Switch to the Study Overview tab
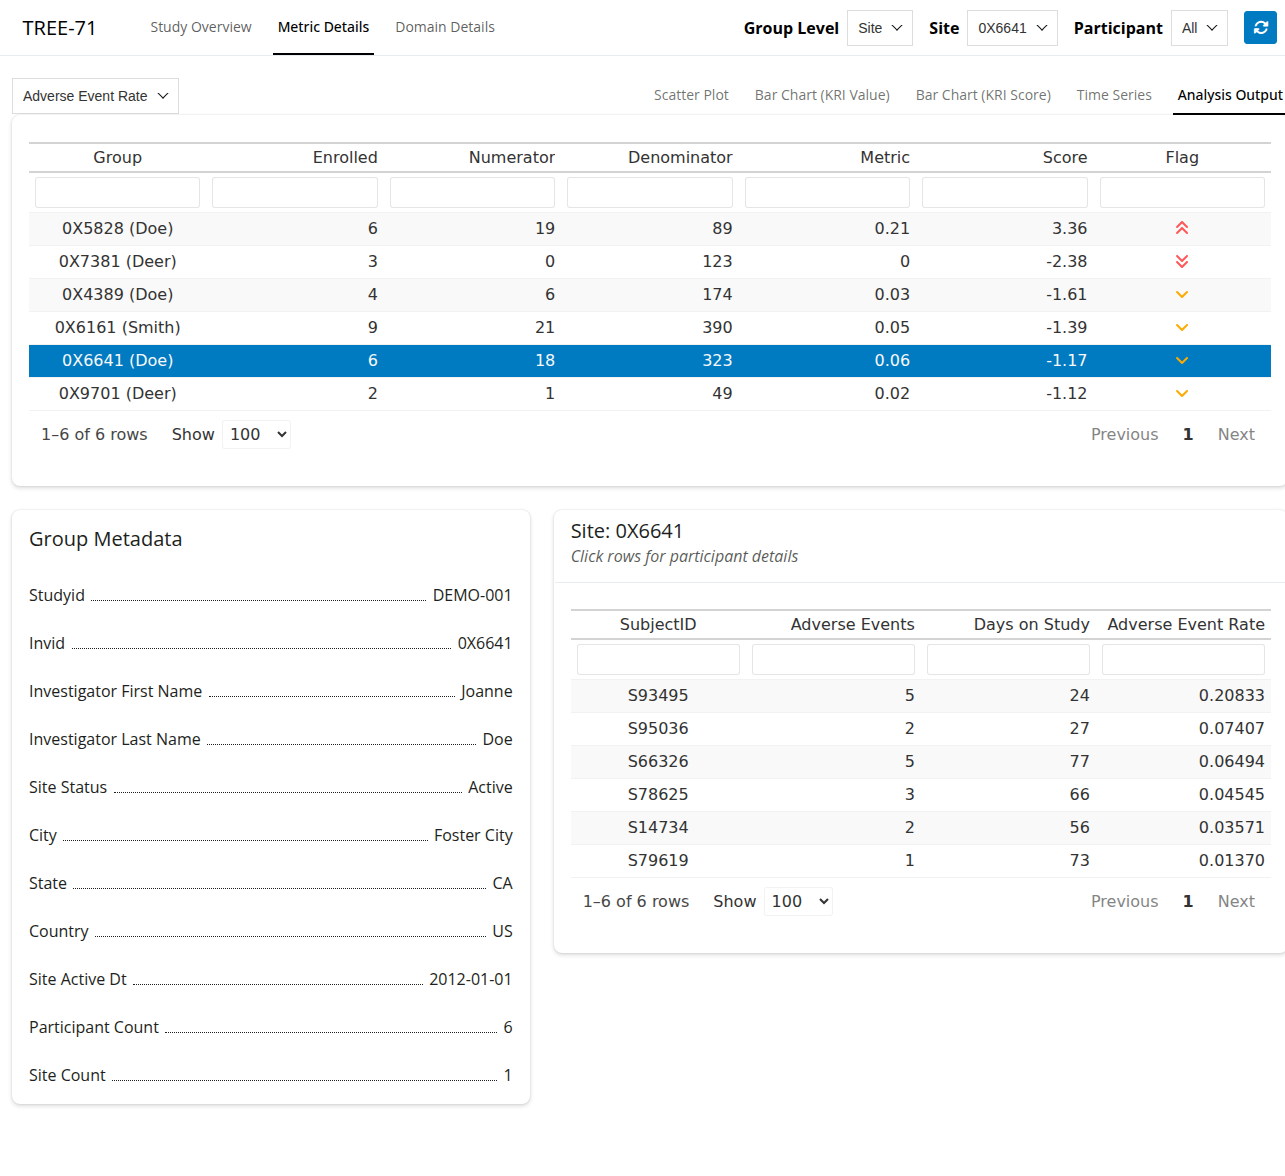The height and width of the screenshot is (1176, 1285). point(200,27)
